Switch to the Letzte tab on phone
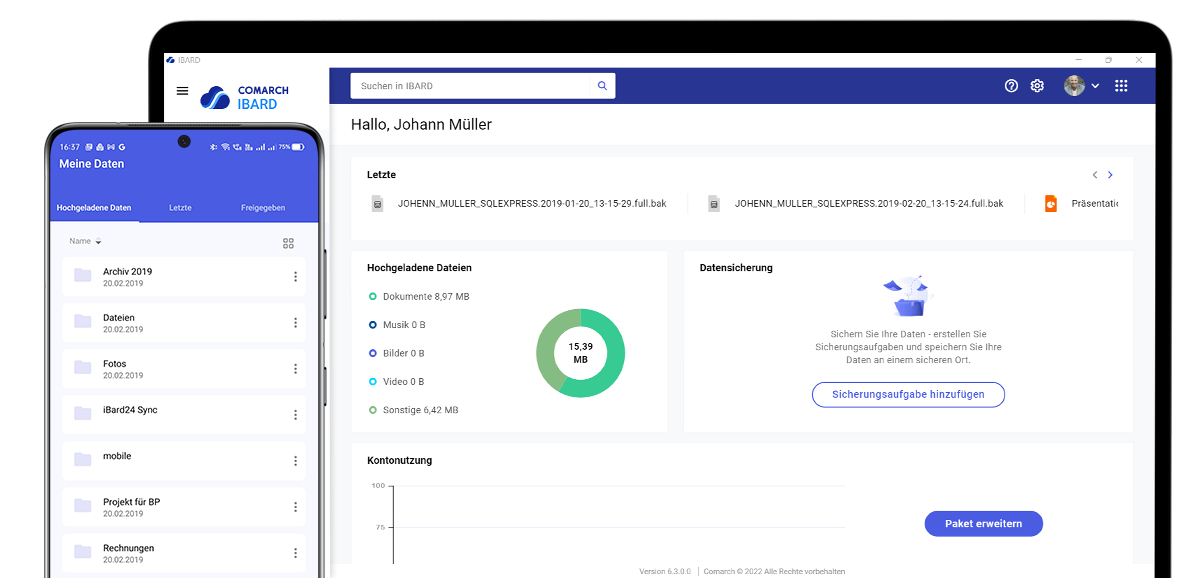Screen dimensions: 1182x578 point(180,207)
